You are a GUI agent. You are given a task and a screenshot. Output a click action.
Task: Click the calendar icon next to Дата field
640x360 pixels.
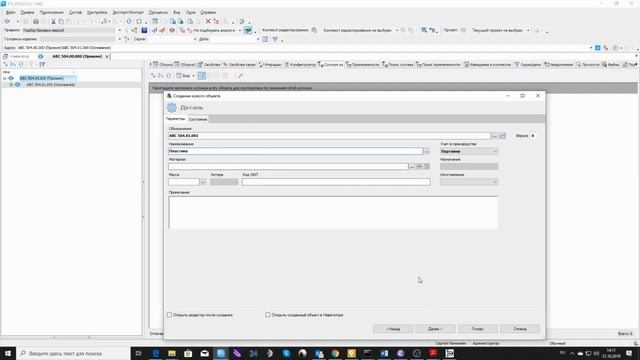coord(265,39)
